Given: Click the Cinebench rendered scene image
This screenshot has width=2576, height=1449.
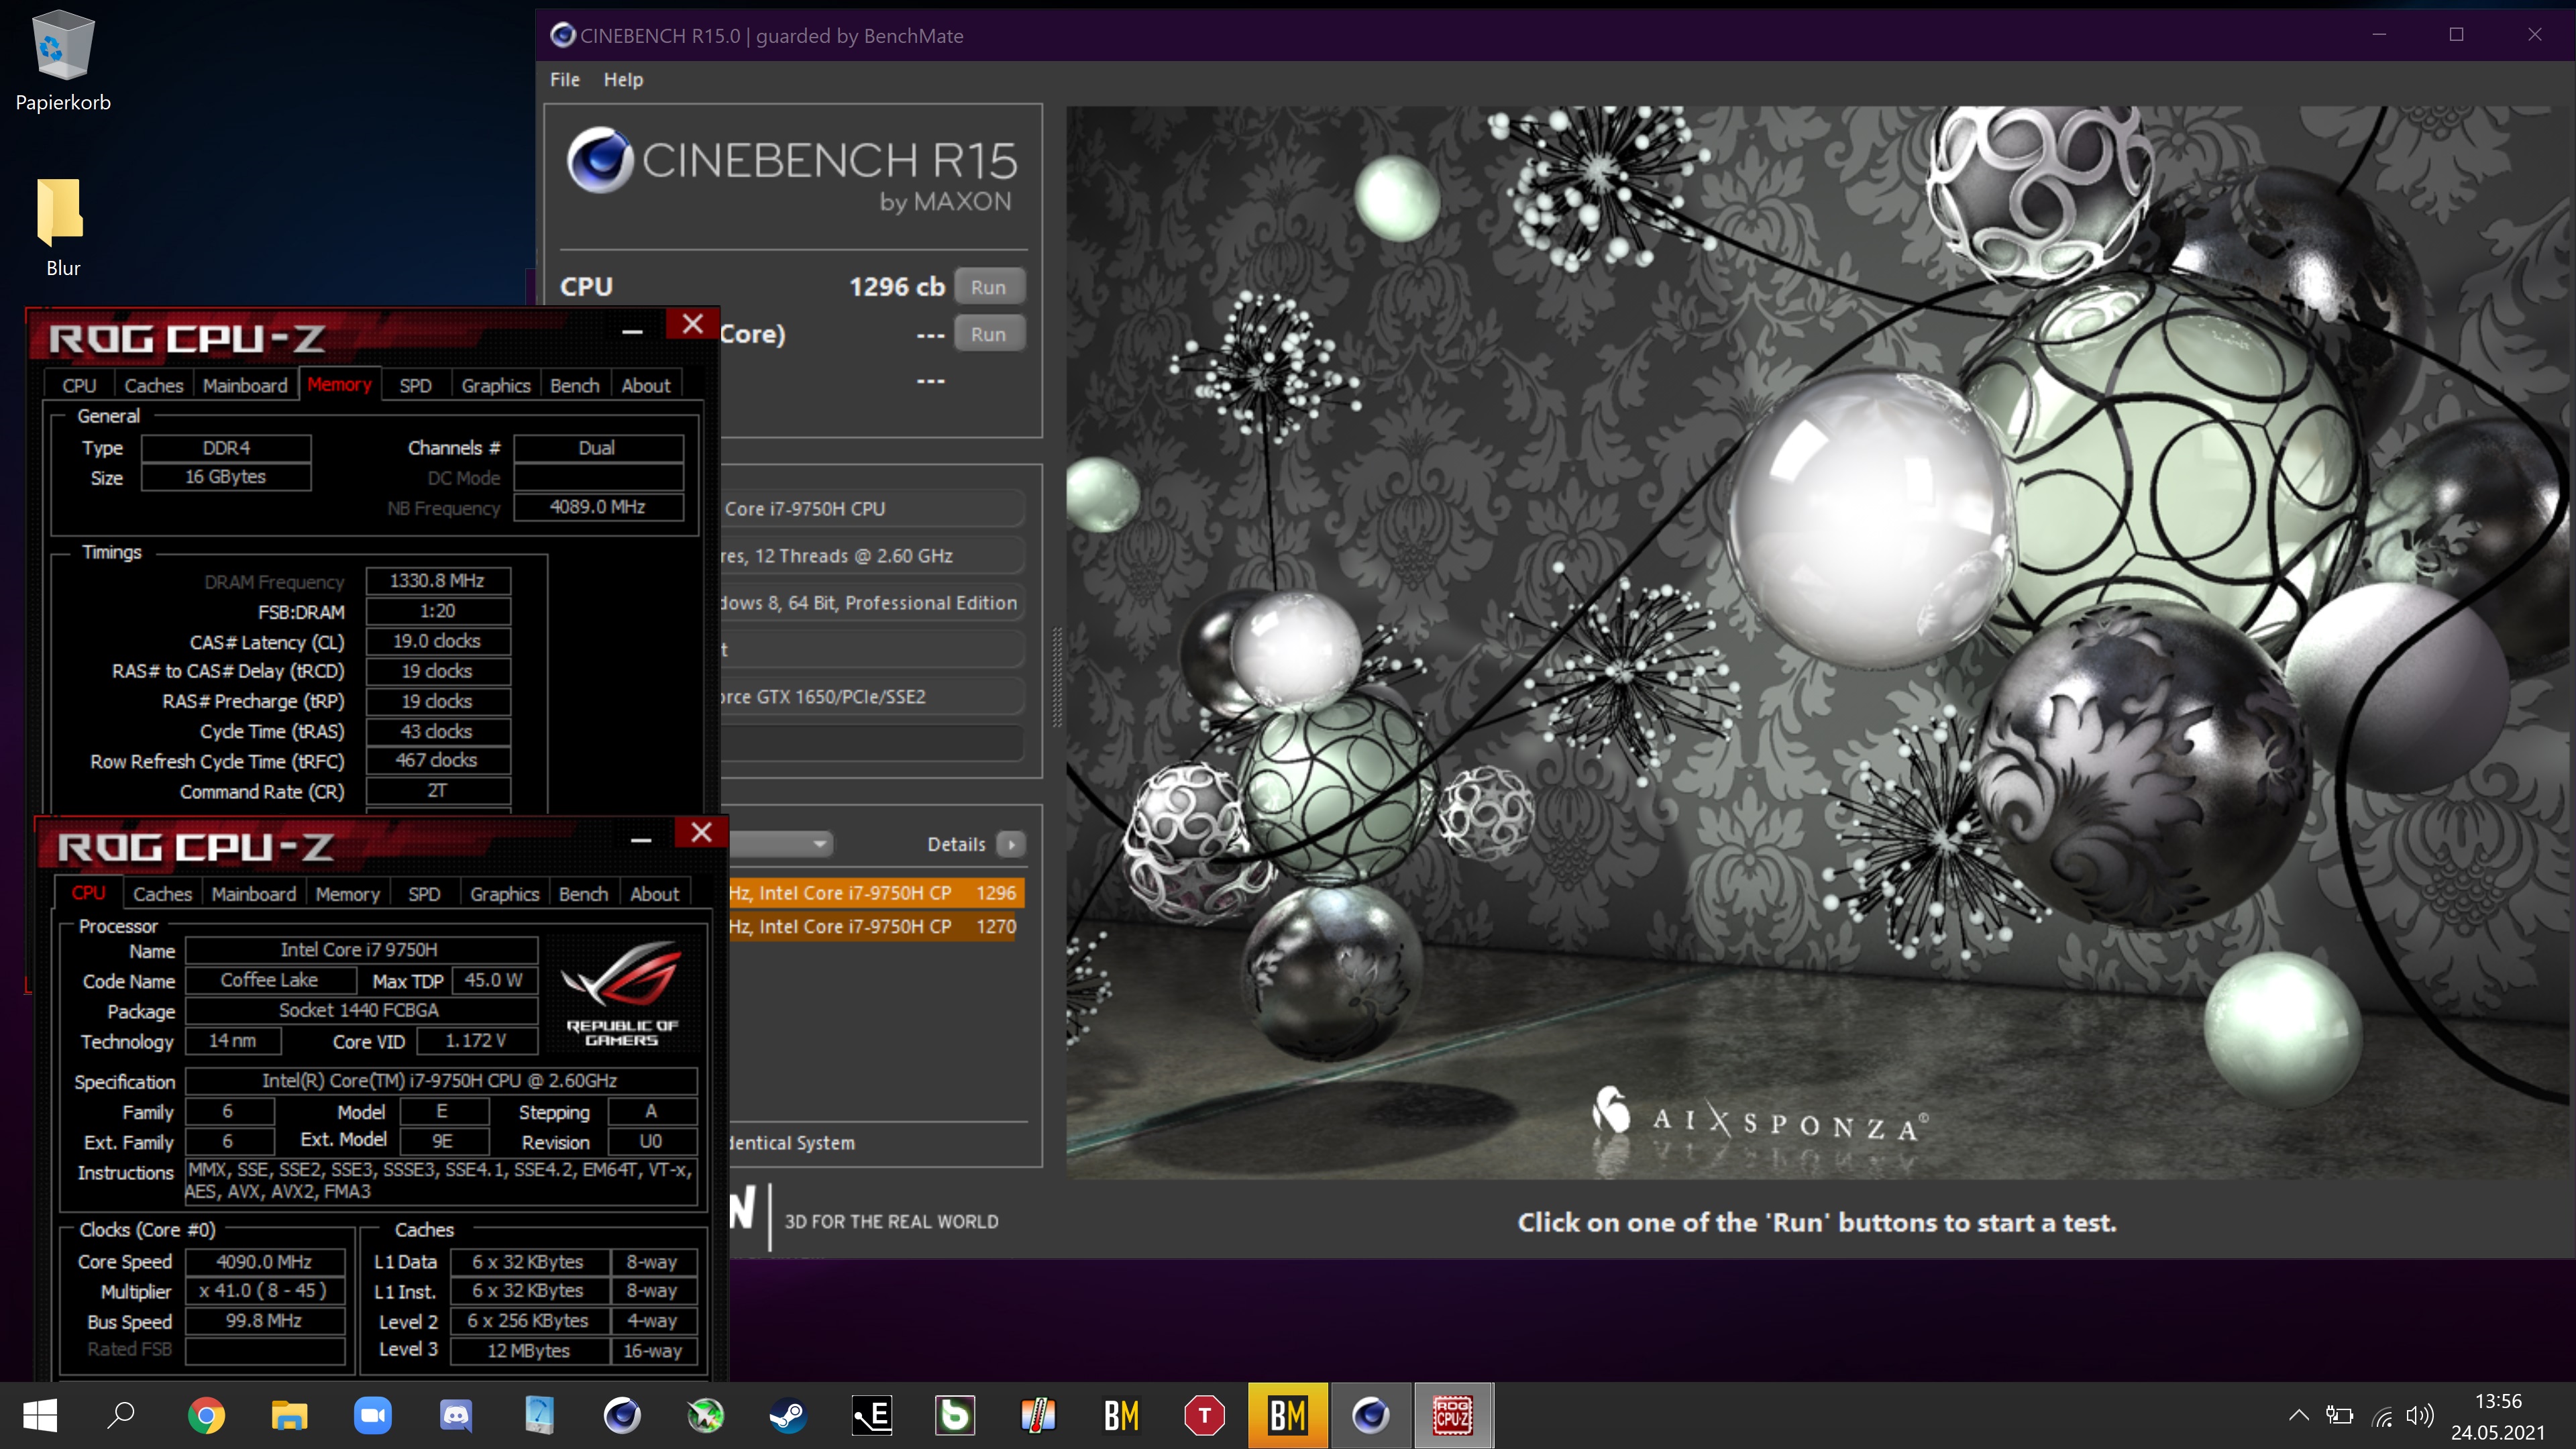Looking at the screenshot, I should click(x=1819, y=642).
